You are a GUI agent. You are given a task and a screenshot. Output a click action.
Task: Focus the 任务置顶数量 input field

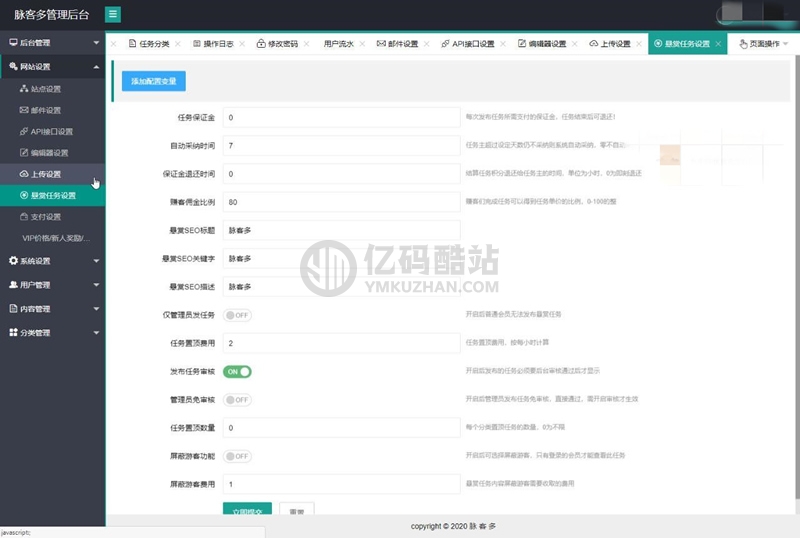tap(341, 428)
